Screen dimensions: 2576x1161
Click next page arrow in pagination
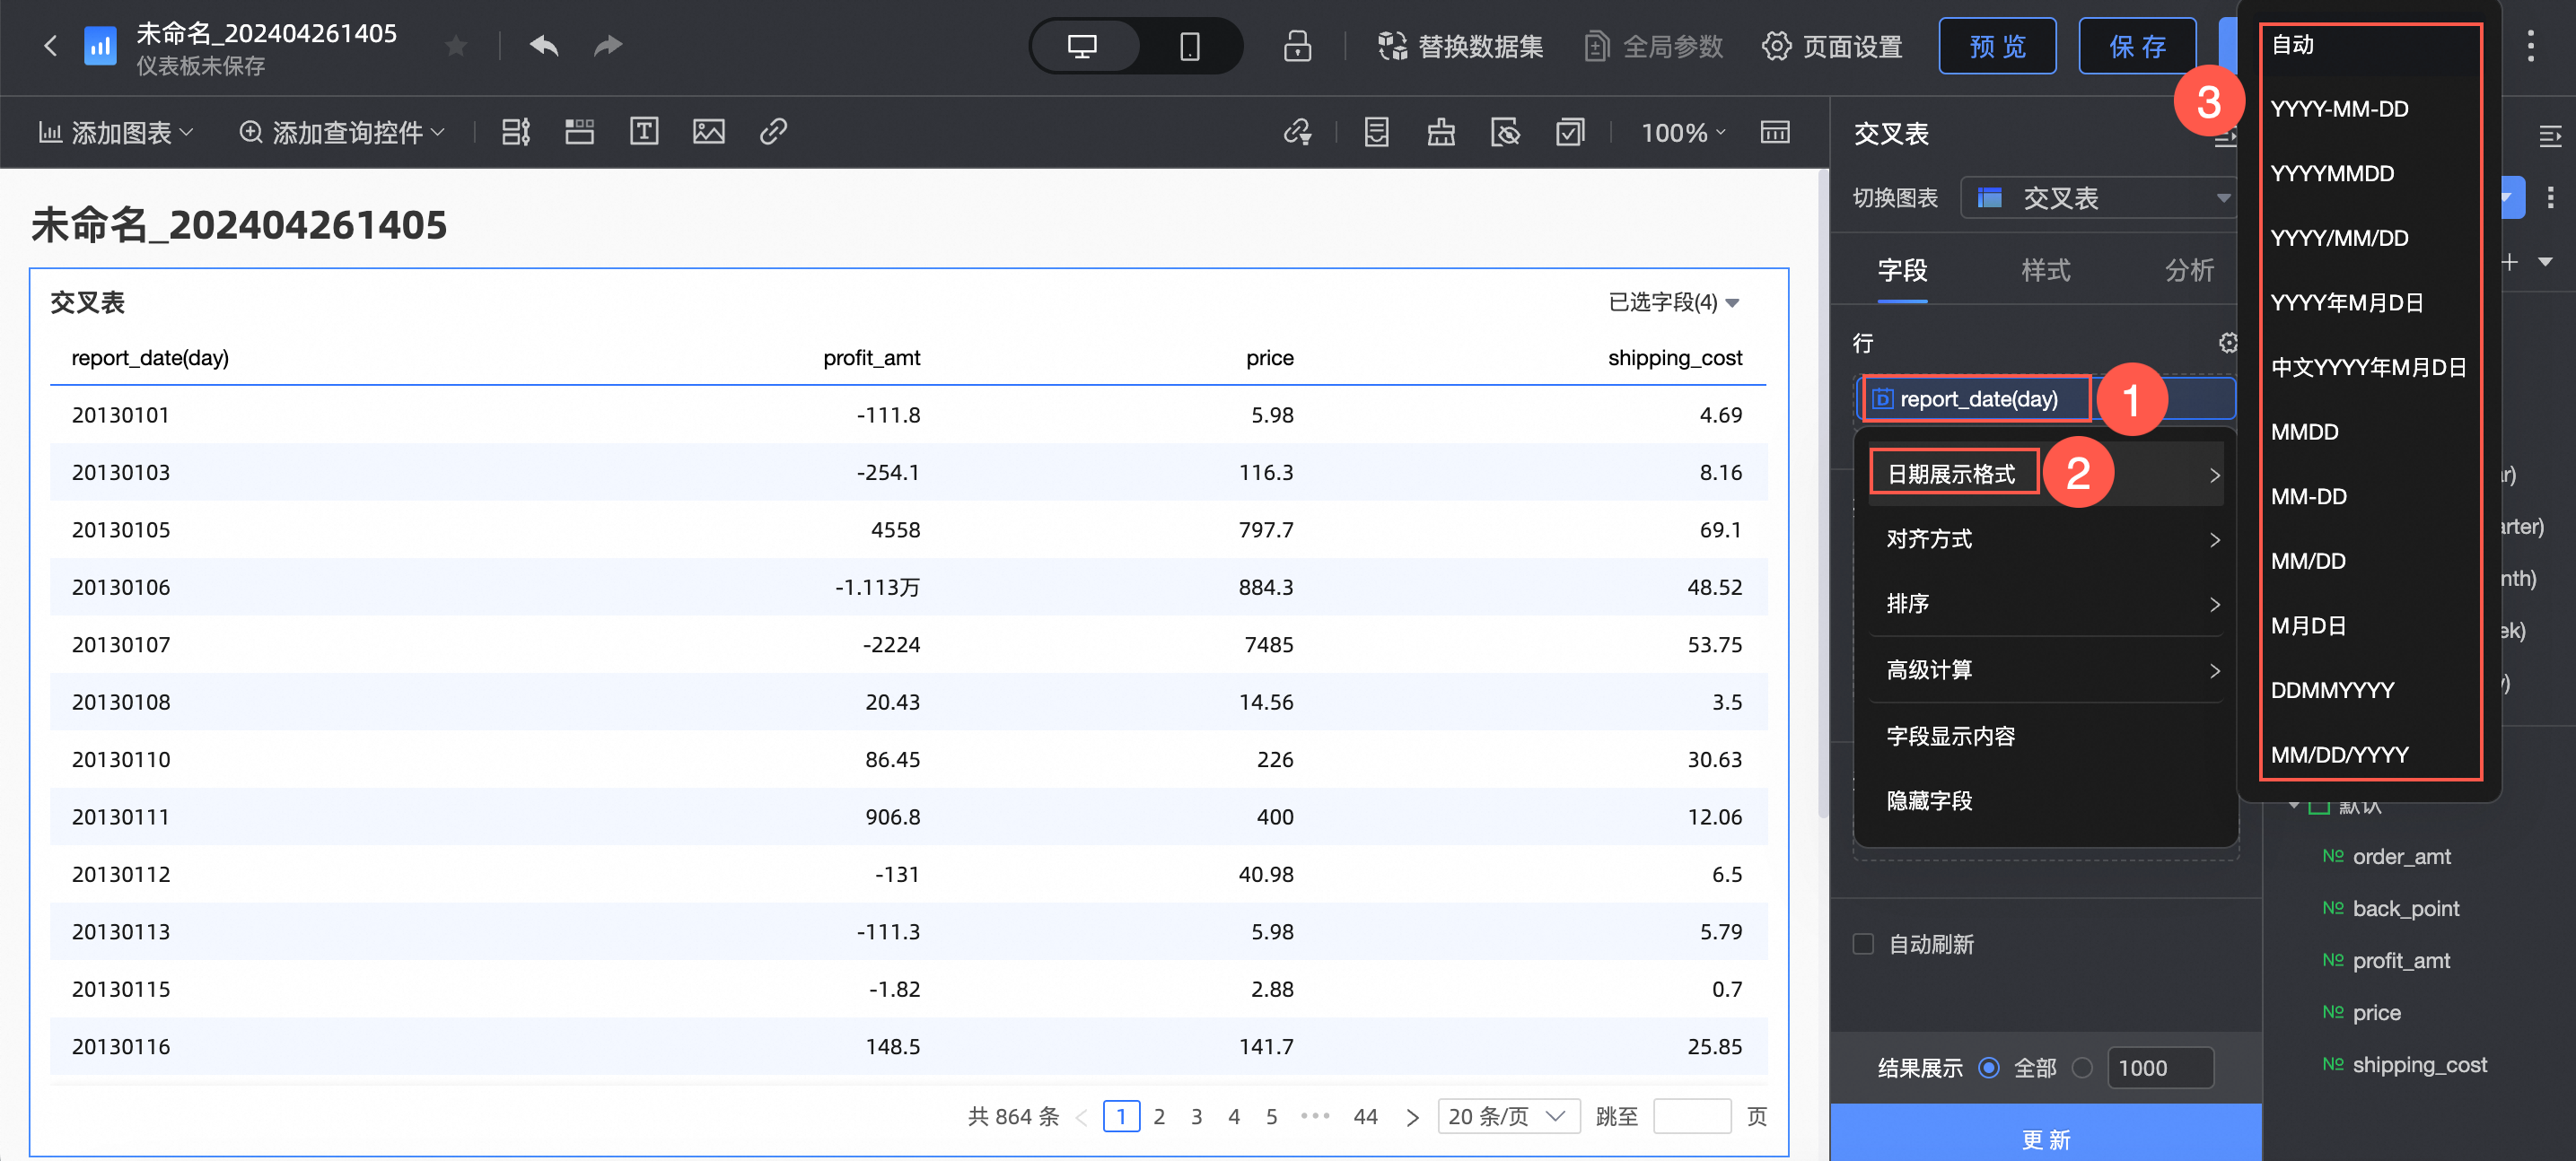point(1412,1117)
